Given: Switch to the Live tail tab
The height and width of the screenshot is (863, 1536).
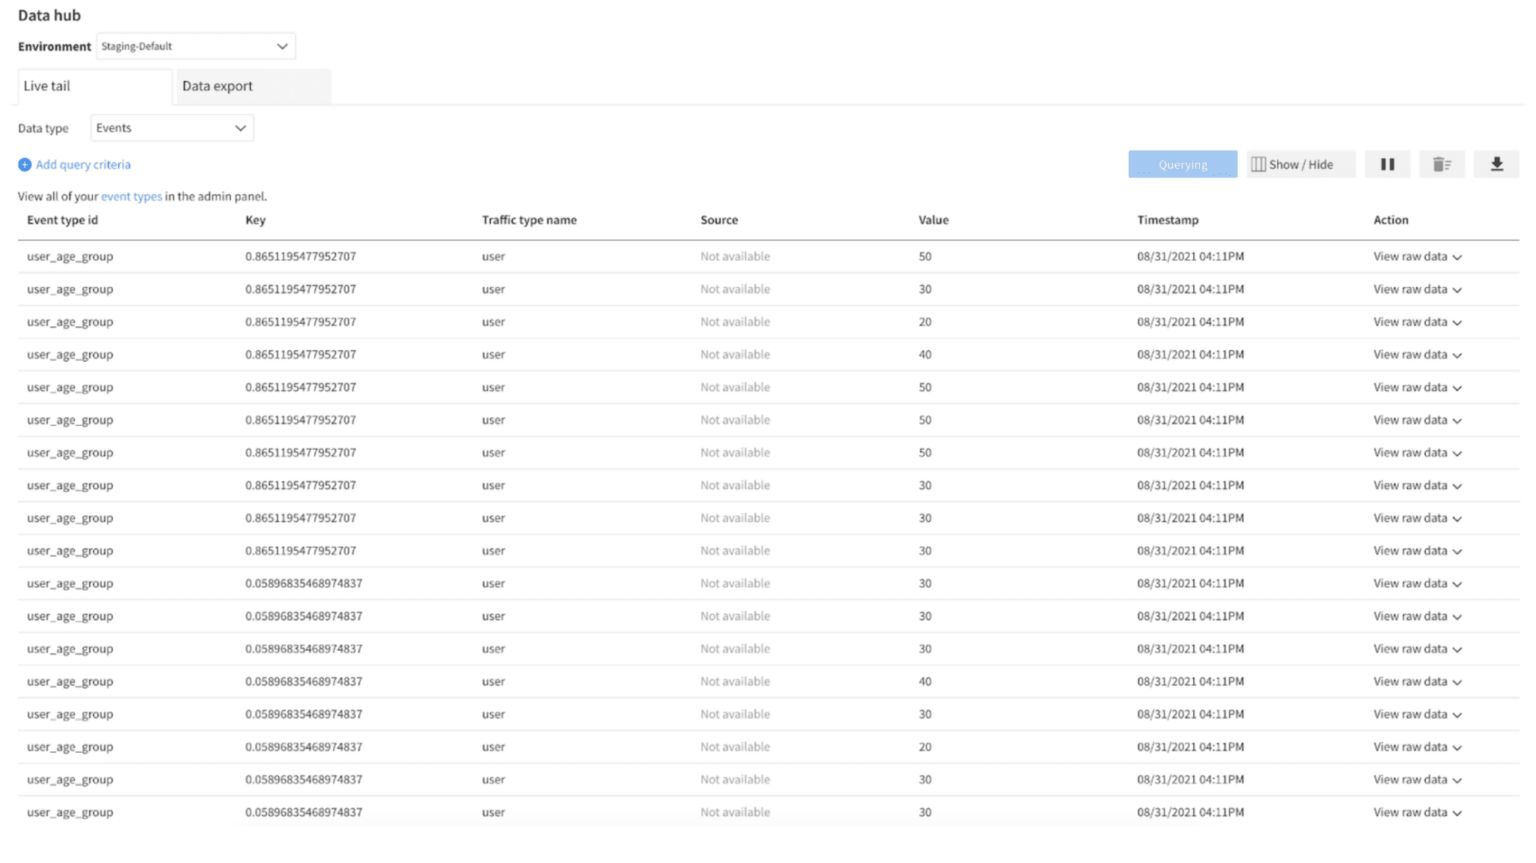Looking at the screenshot, I should pos(94,86).
